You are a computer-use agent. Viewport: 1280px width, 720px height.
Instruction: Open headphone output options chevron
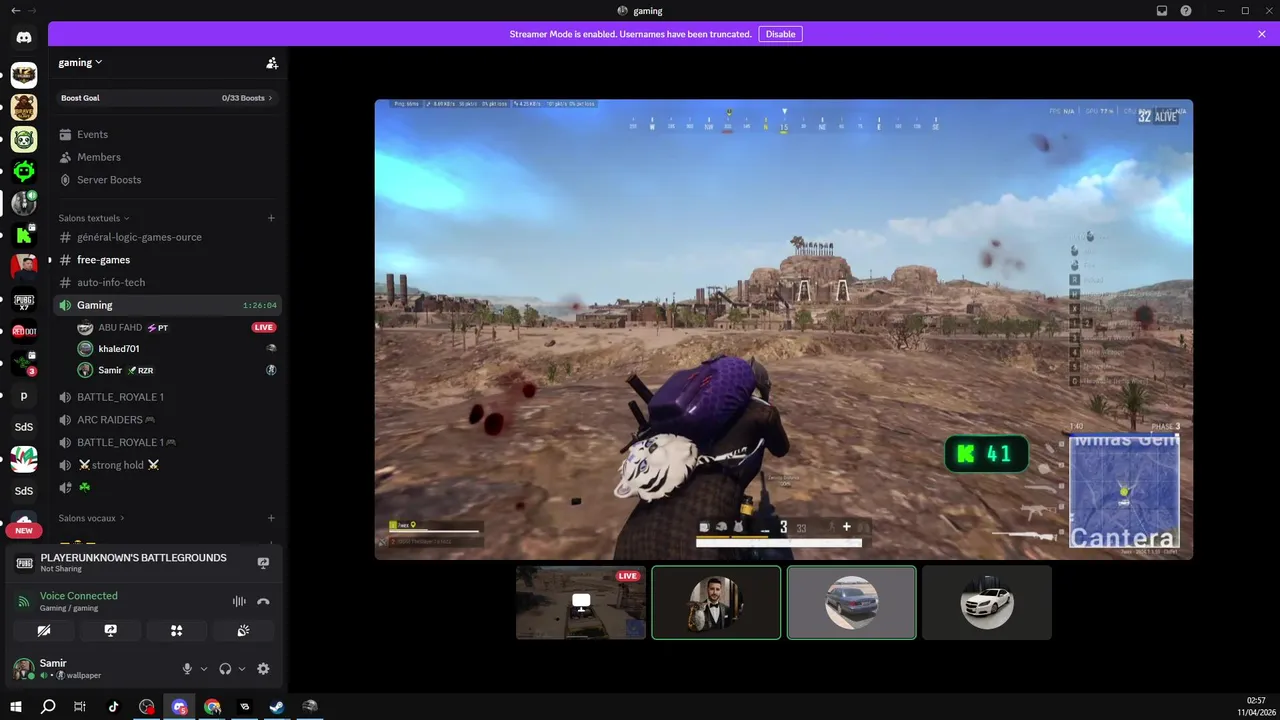coord(242,669)
